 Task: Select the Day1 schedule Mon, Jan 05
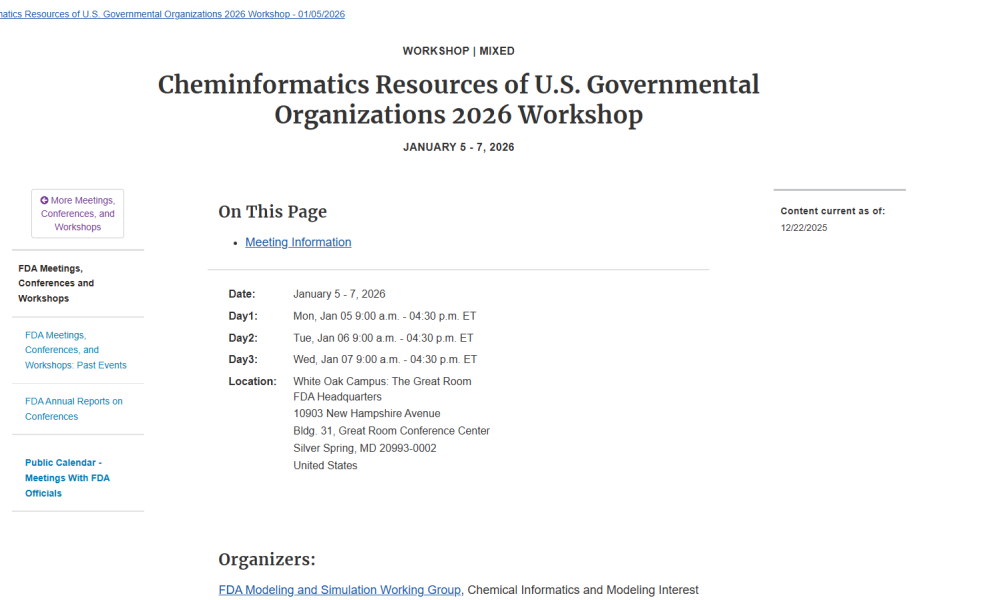pyautogui.click(x=385, y=316)
